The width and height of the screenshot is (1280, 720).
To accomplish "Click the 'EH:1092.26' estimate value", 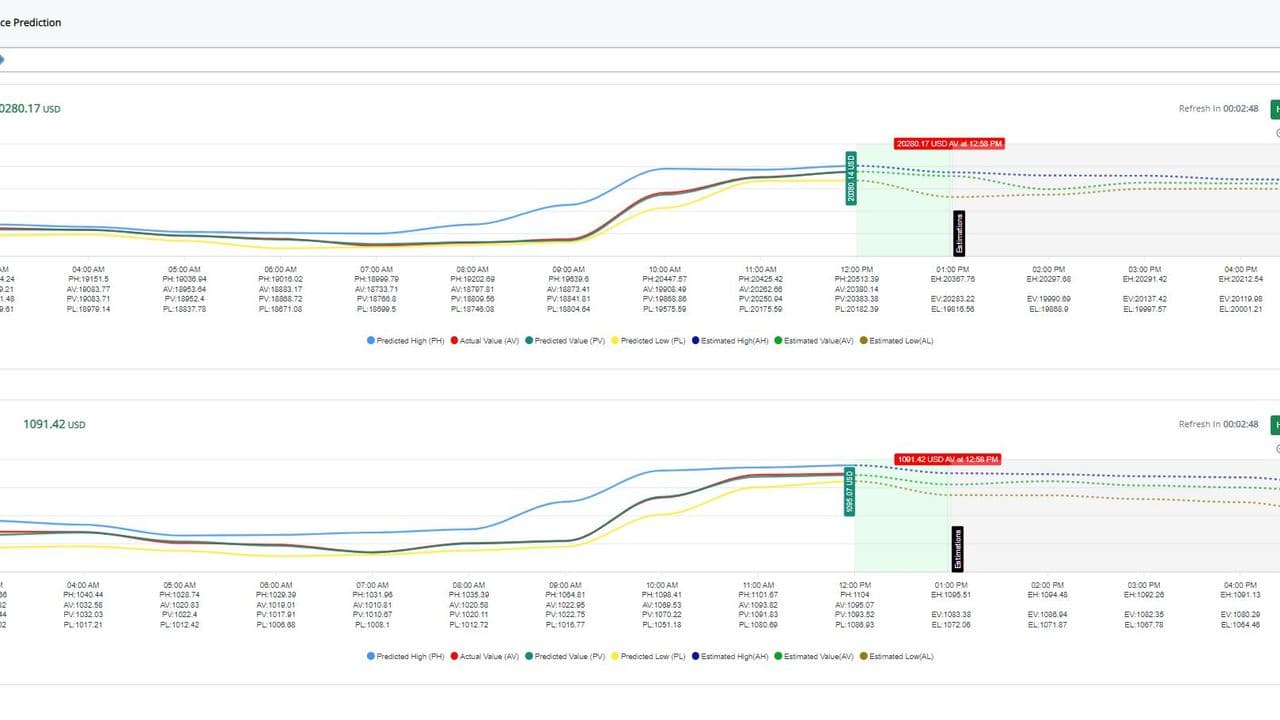I will point(1143,596).
